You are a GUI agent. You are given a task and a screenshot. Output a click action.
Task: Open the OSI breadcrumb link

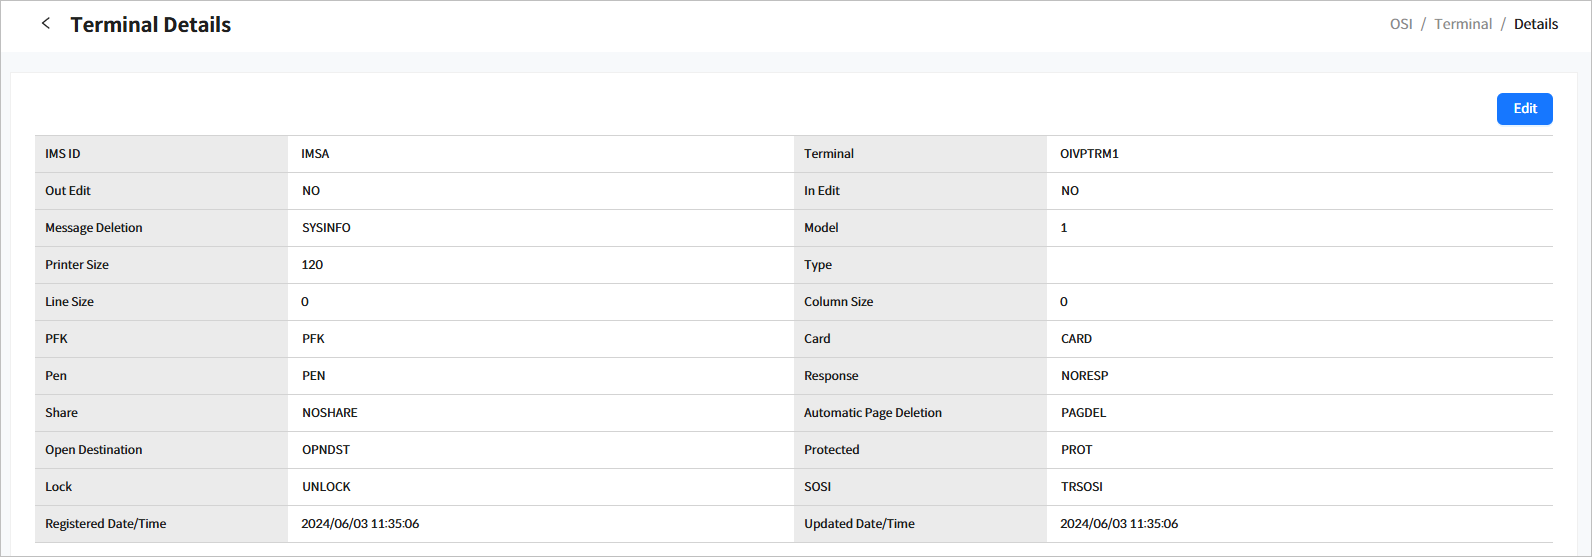click(x=1401, y=24)
